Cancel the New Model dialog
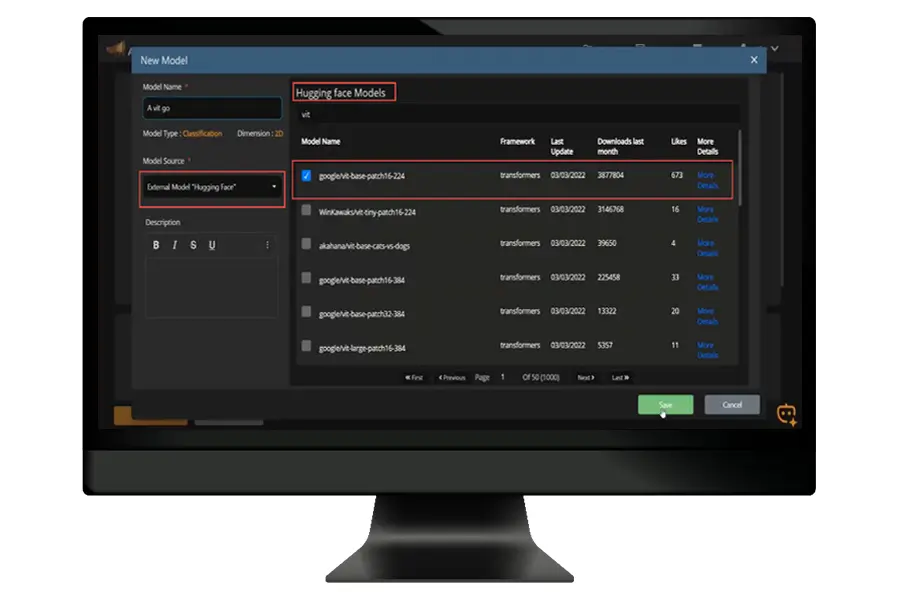Image resolution: width=900 pixels, height=600 pixels. (x=732, y=405)
